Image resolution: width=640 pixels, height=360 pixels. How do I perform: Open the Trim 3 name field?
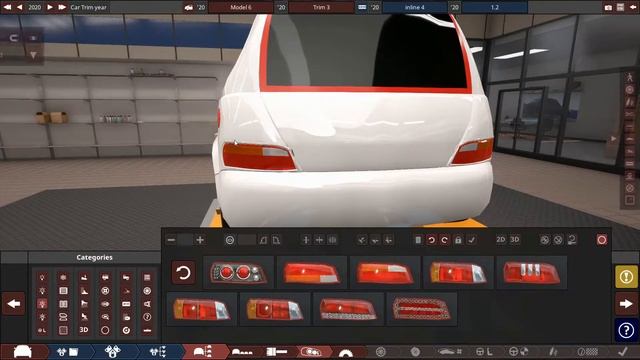(x=321, y=7)
